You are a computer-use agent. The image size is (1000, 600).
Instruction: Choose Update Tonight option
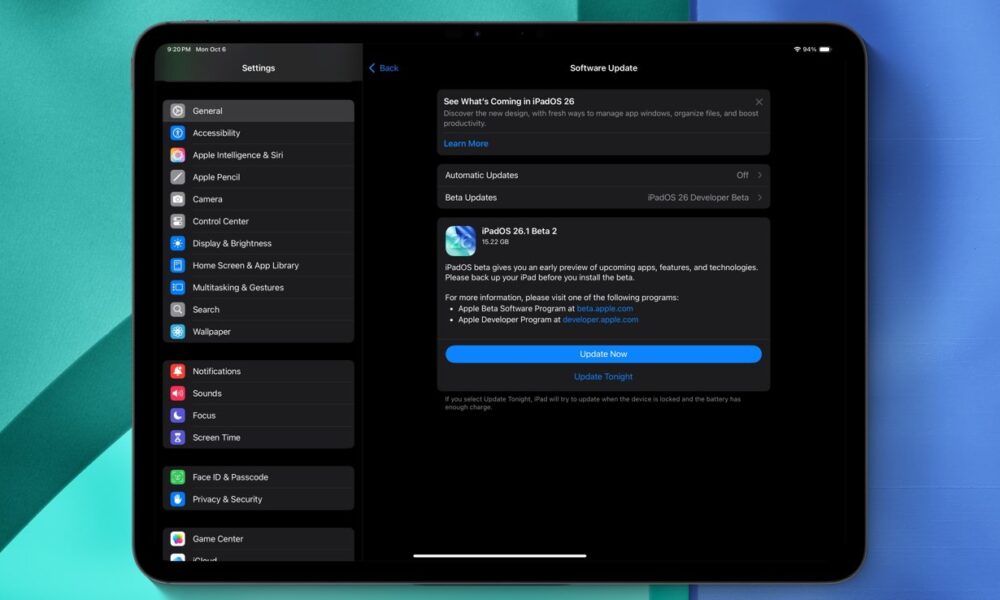click(603, 377)
